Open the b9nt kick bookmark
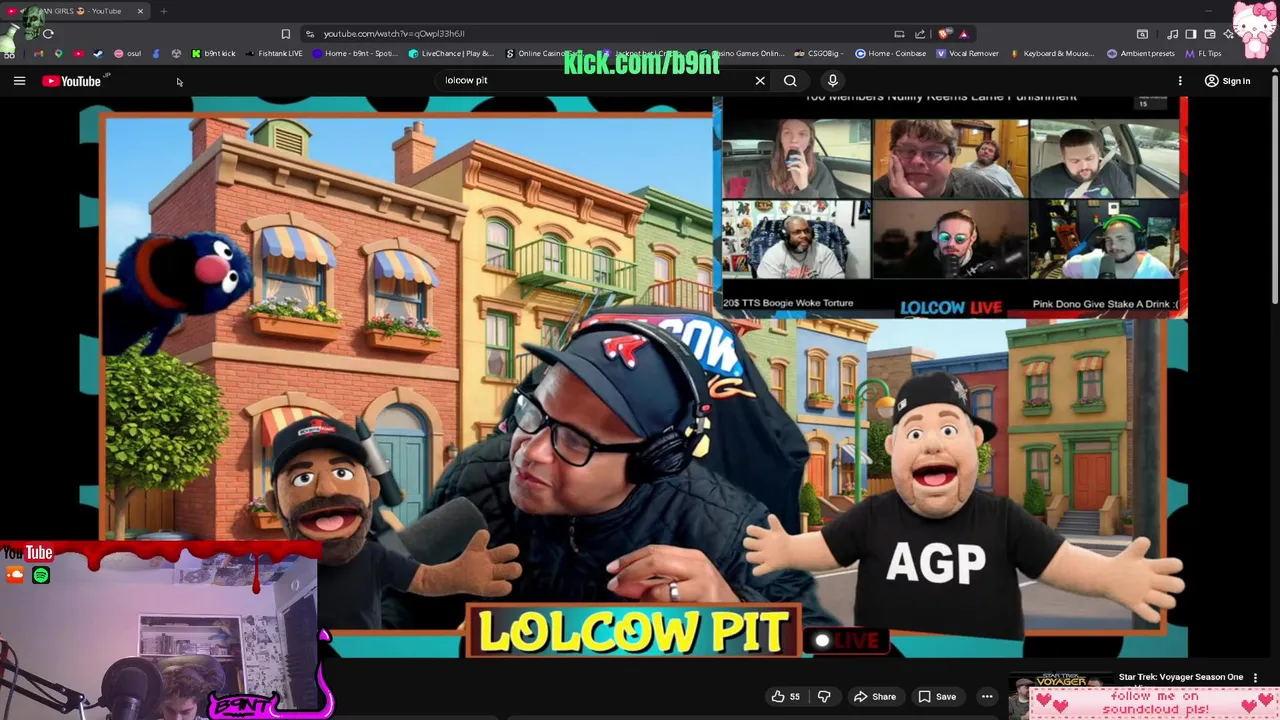1280x720 pixels. (x=213, y=53)
